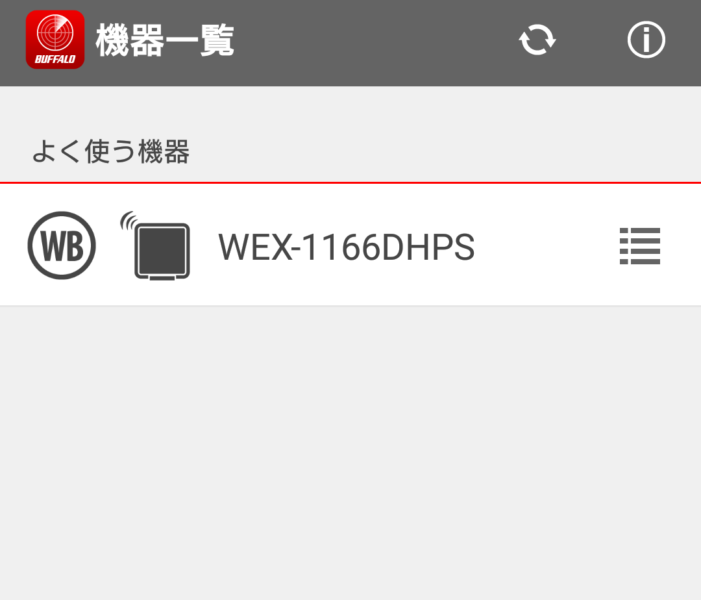Click the WB circular badge icon

62,245
